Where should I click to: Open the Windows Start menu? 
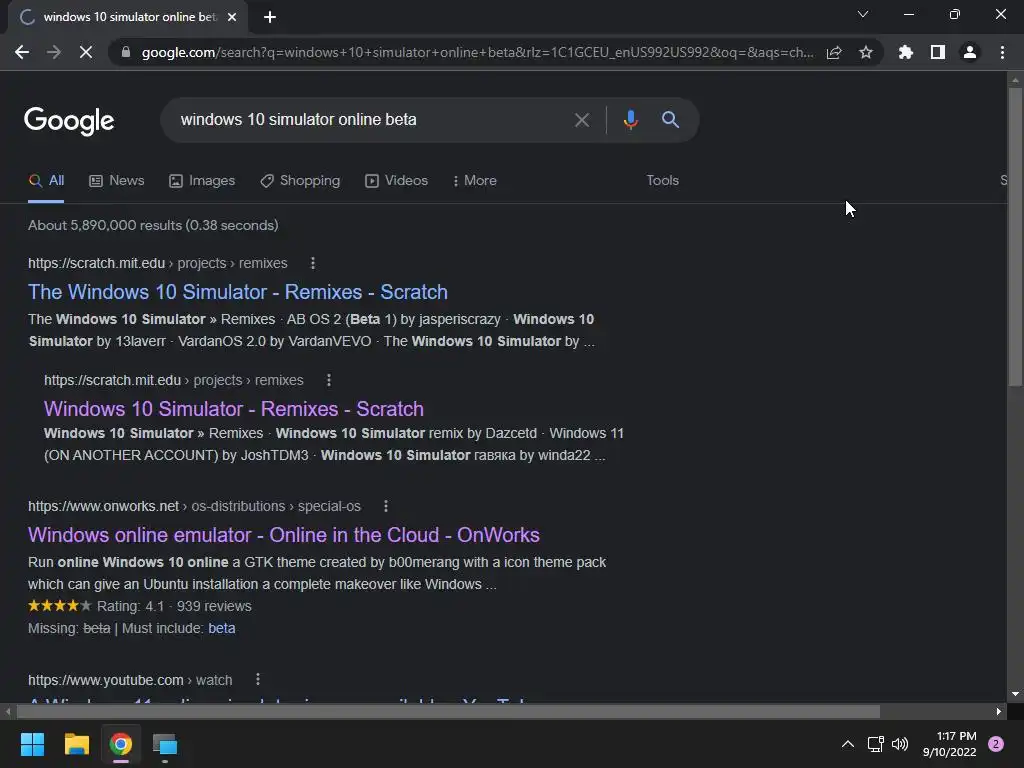click(x=32, y=744)
